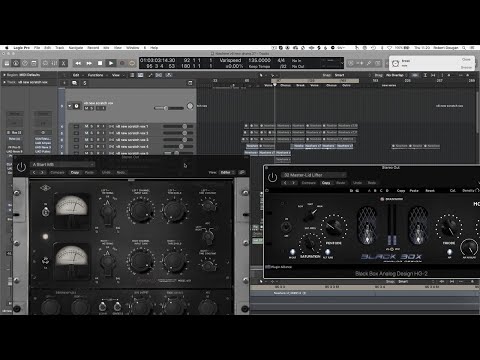Open the Functions menu in tracks area
The height and width of the screenshot is (360, 480).
(x=96, y=75)
